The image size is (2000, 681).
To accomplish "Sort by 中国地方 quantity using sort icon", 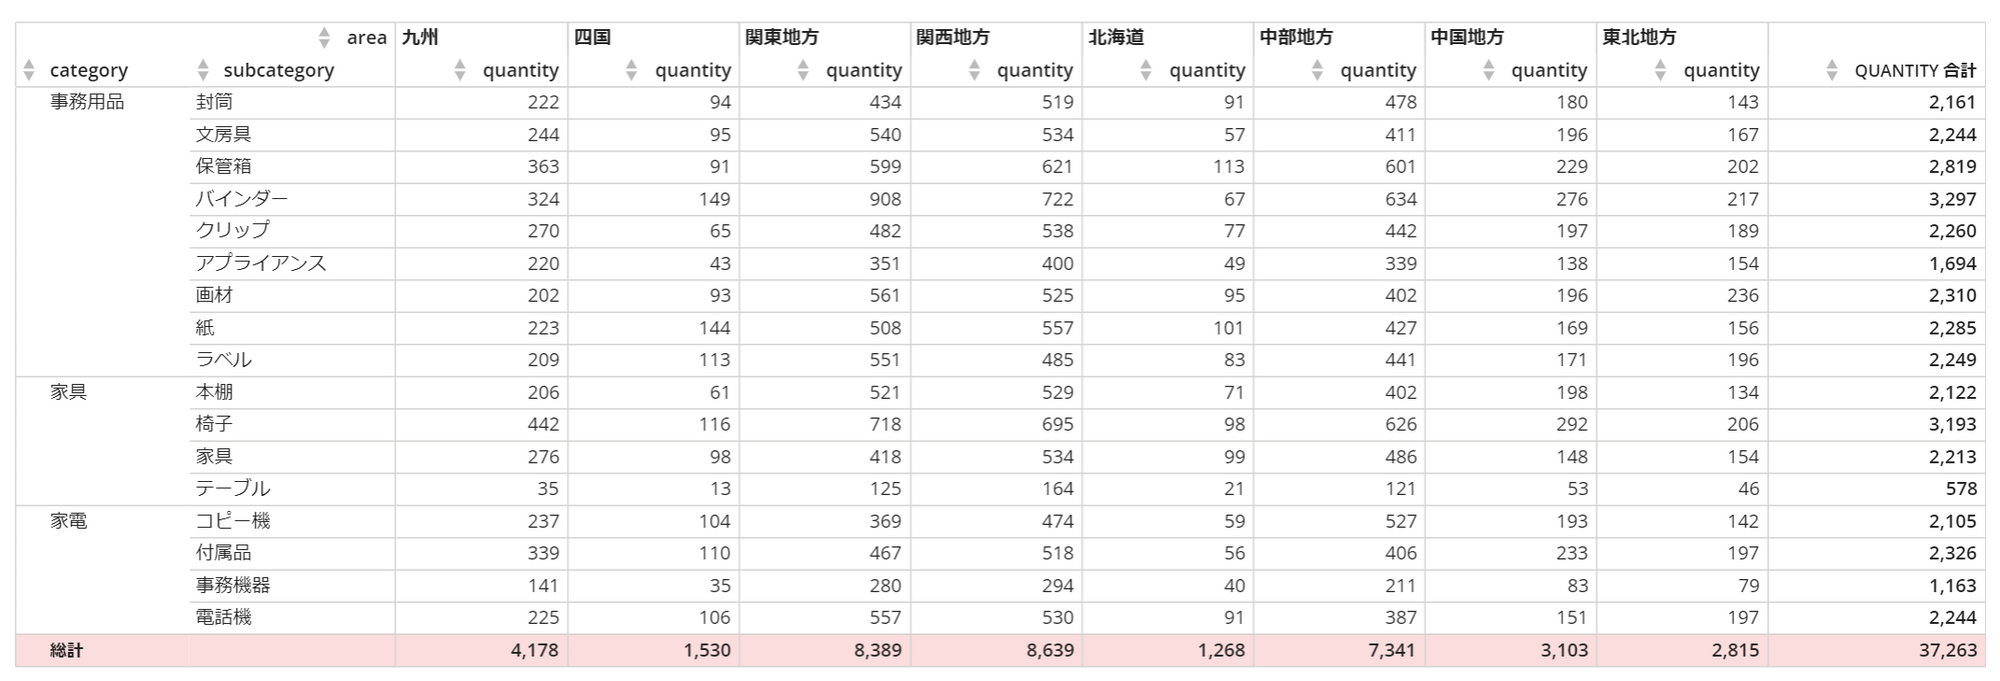I will 1489,70.
